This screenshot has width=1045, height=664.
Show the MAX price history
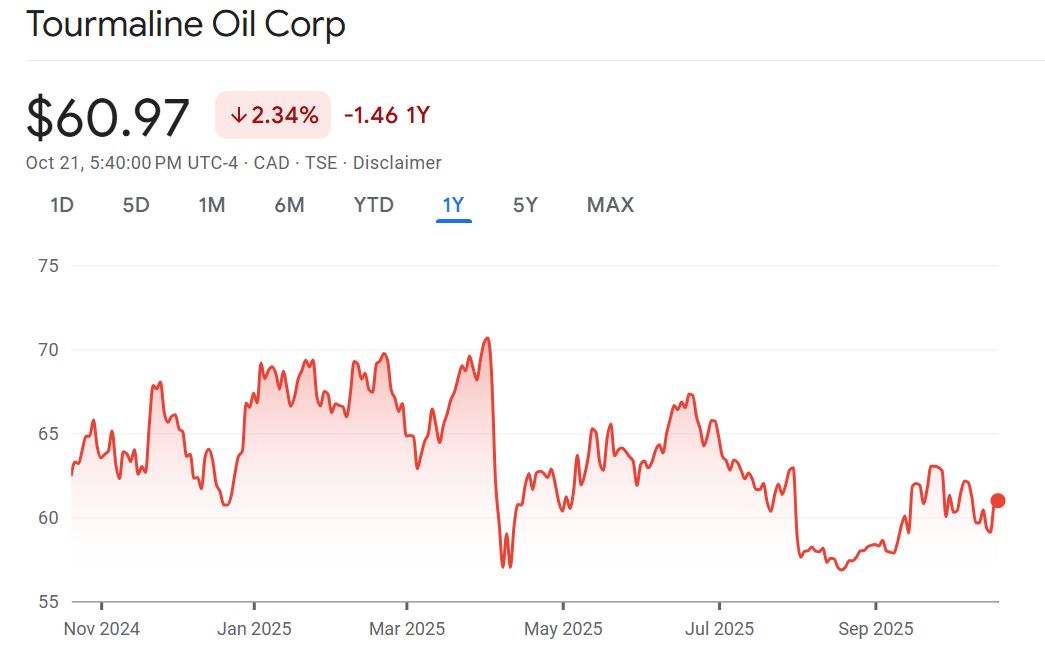610,205
